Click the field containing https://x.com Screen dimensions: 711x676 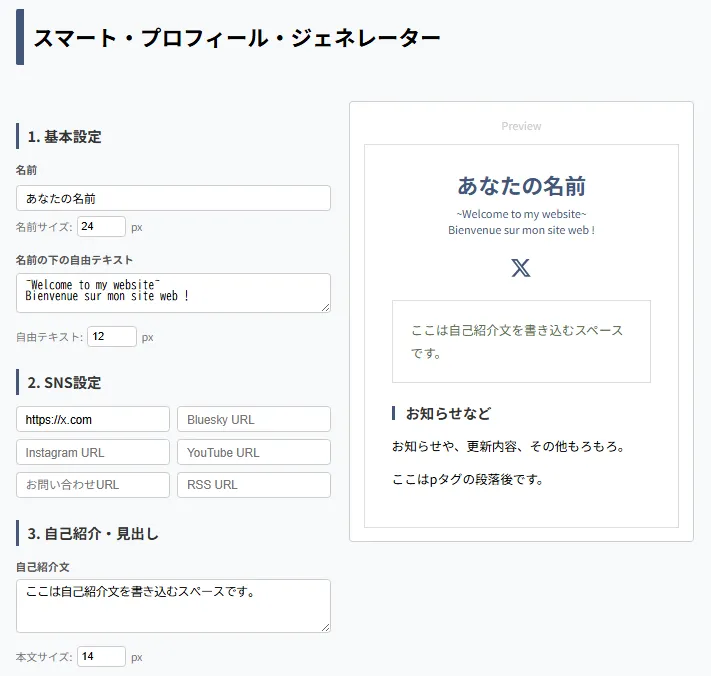pyautogui.click(x=93, y=419)
